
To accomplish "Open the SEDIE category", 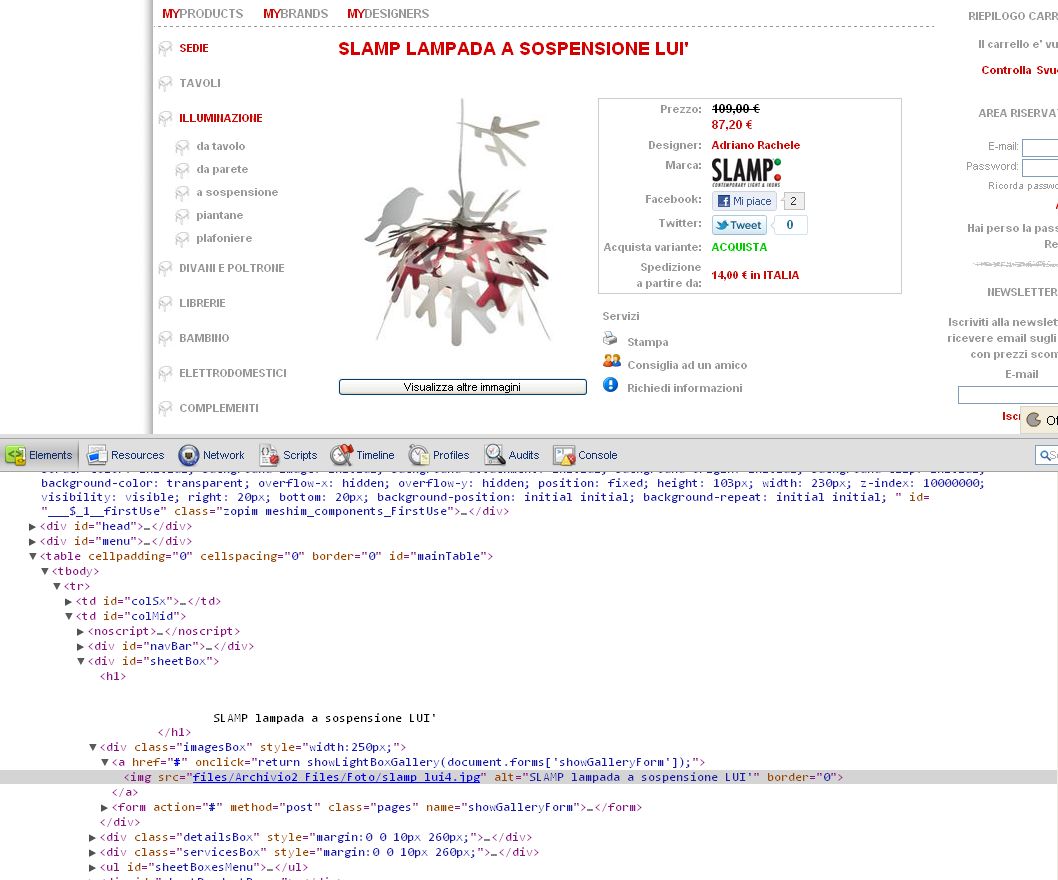I will pyautogui.click(x=194, y=48).
